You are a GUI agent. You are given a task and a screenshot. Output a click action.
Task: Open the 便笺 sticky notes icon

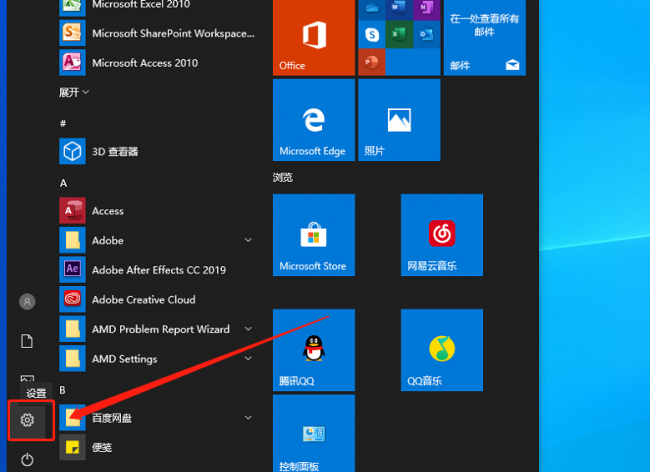coord(72,447)
